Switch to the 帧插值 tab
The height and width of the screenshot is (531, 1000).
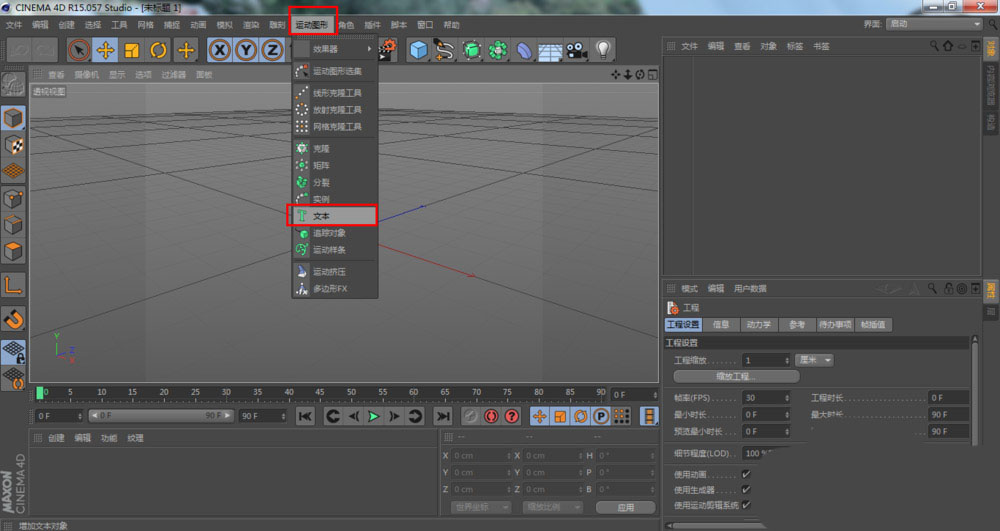873,324
